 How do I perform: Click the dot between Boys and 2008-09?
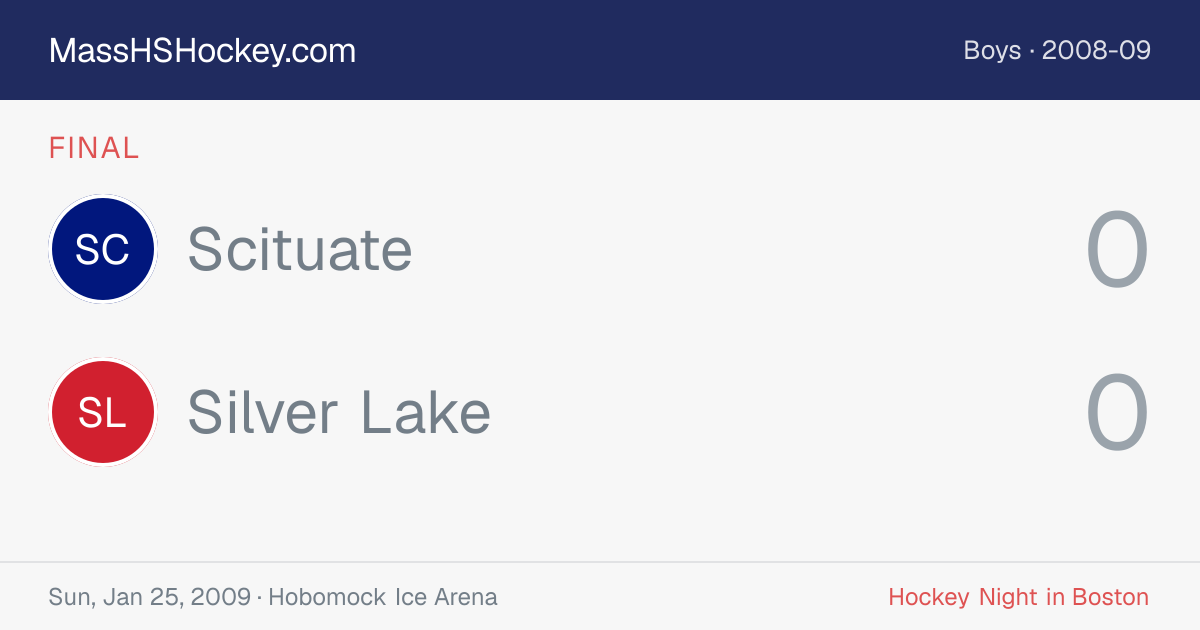pos(1032,51)
